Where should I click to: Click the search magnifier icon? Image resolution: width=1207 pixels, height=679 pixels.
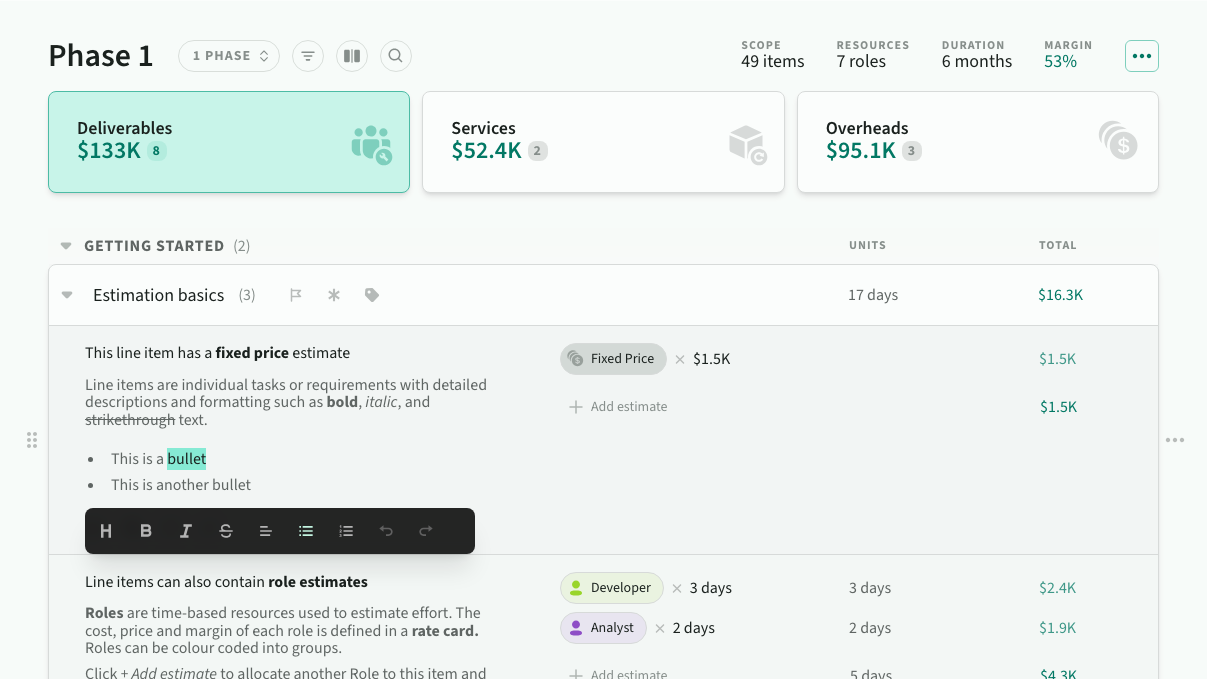point(396,56)
